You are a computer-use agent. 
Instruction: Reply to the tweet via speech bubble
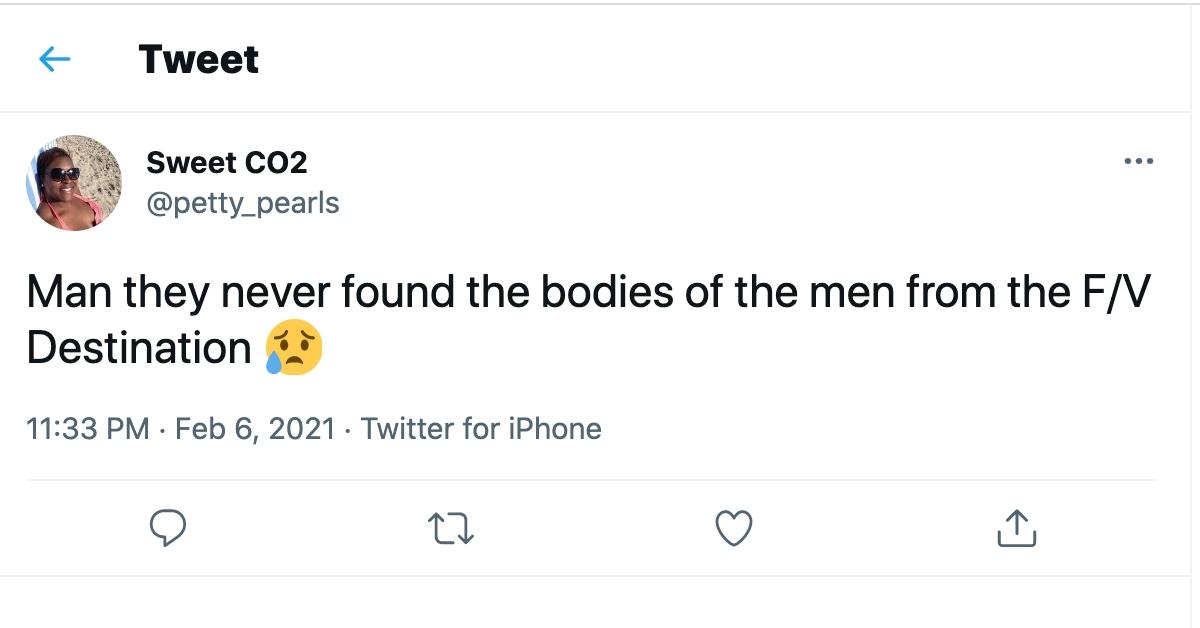coord(168,528)
